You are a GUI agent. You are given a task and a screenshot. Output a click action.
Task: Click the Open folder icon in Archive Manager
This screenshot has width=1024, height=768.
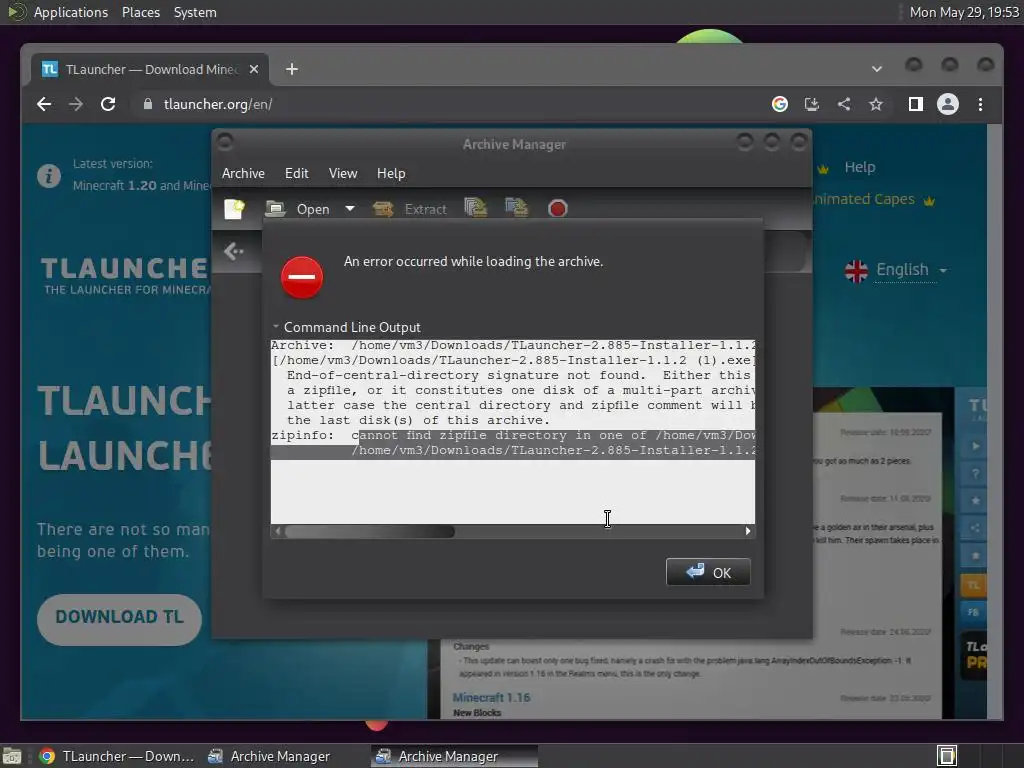click(x=275, y=209)
